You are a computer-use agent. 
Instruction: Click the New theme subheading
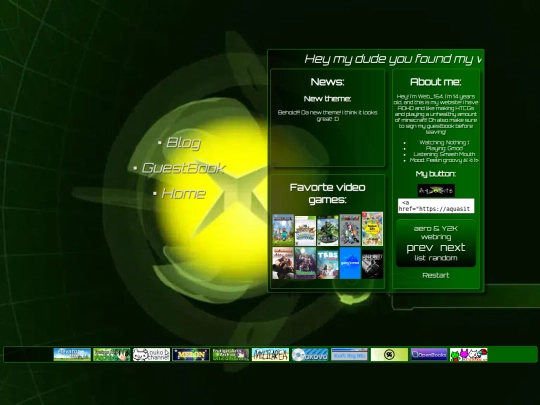(328, 99)
